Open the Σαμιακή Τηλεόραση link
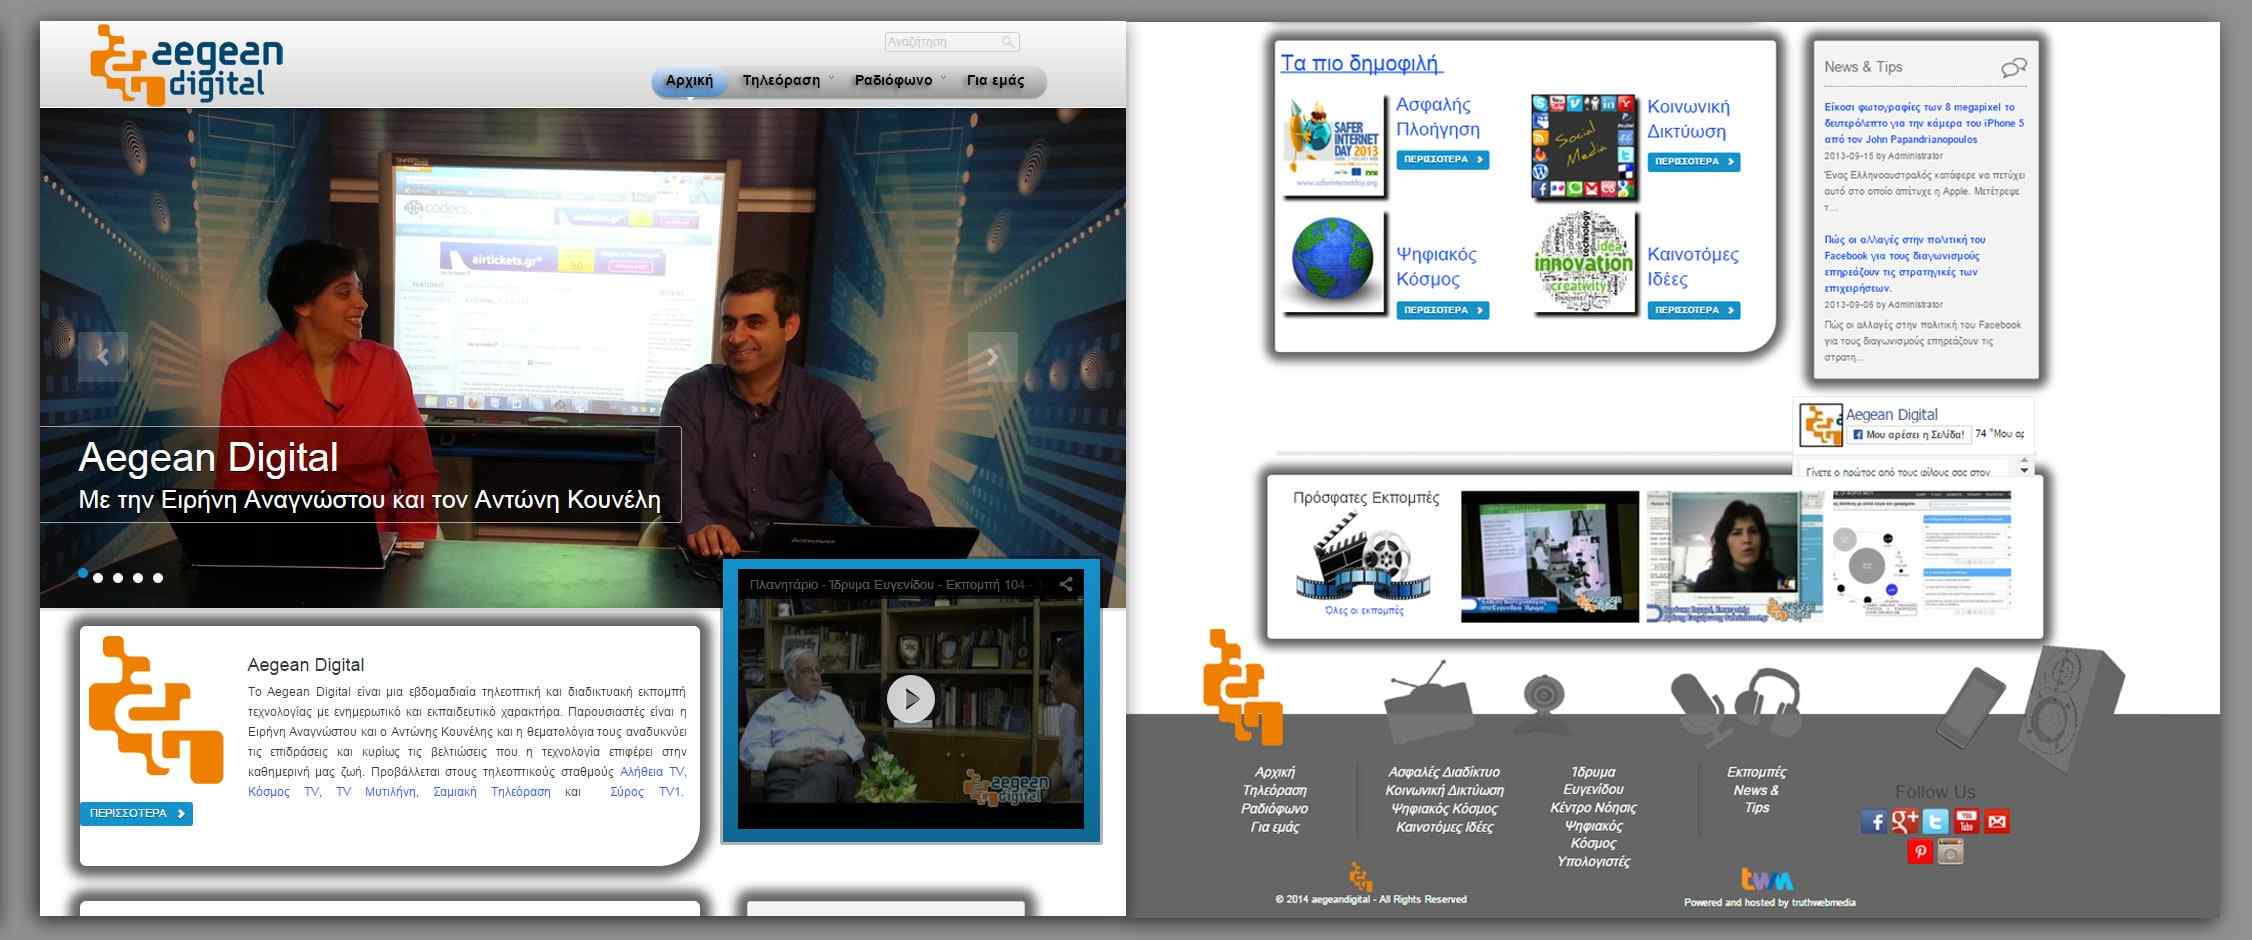 point(492,792)
